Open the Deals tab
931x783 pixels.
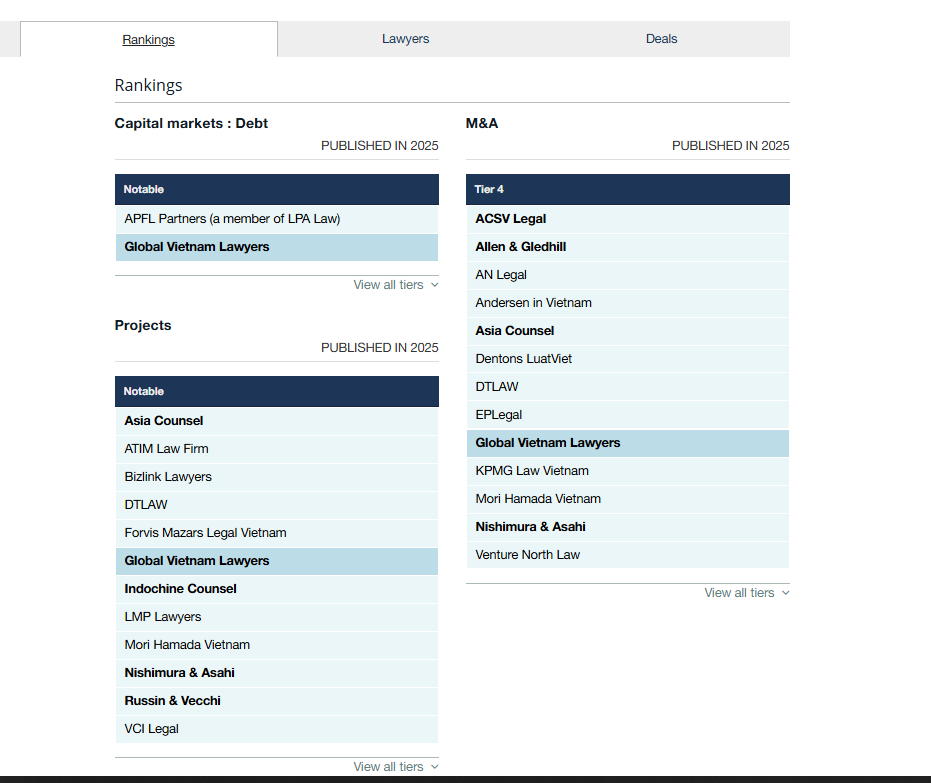[x=661, y=39]
